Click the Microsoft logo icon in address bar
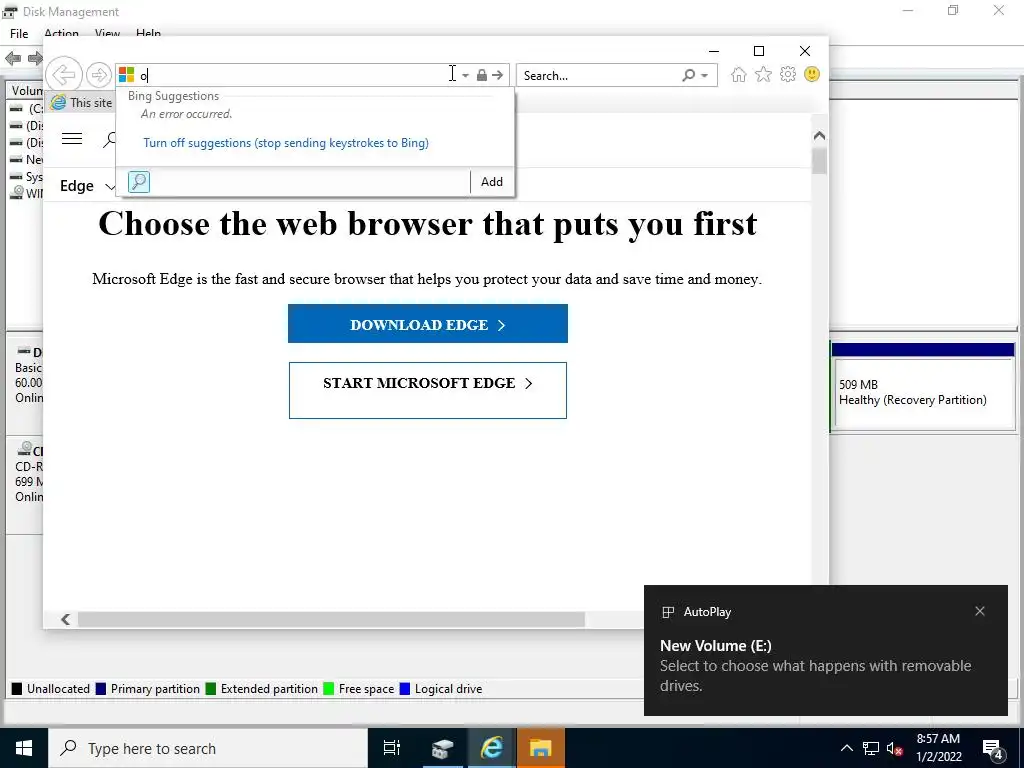 [x=127, y=75]
